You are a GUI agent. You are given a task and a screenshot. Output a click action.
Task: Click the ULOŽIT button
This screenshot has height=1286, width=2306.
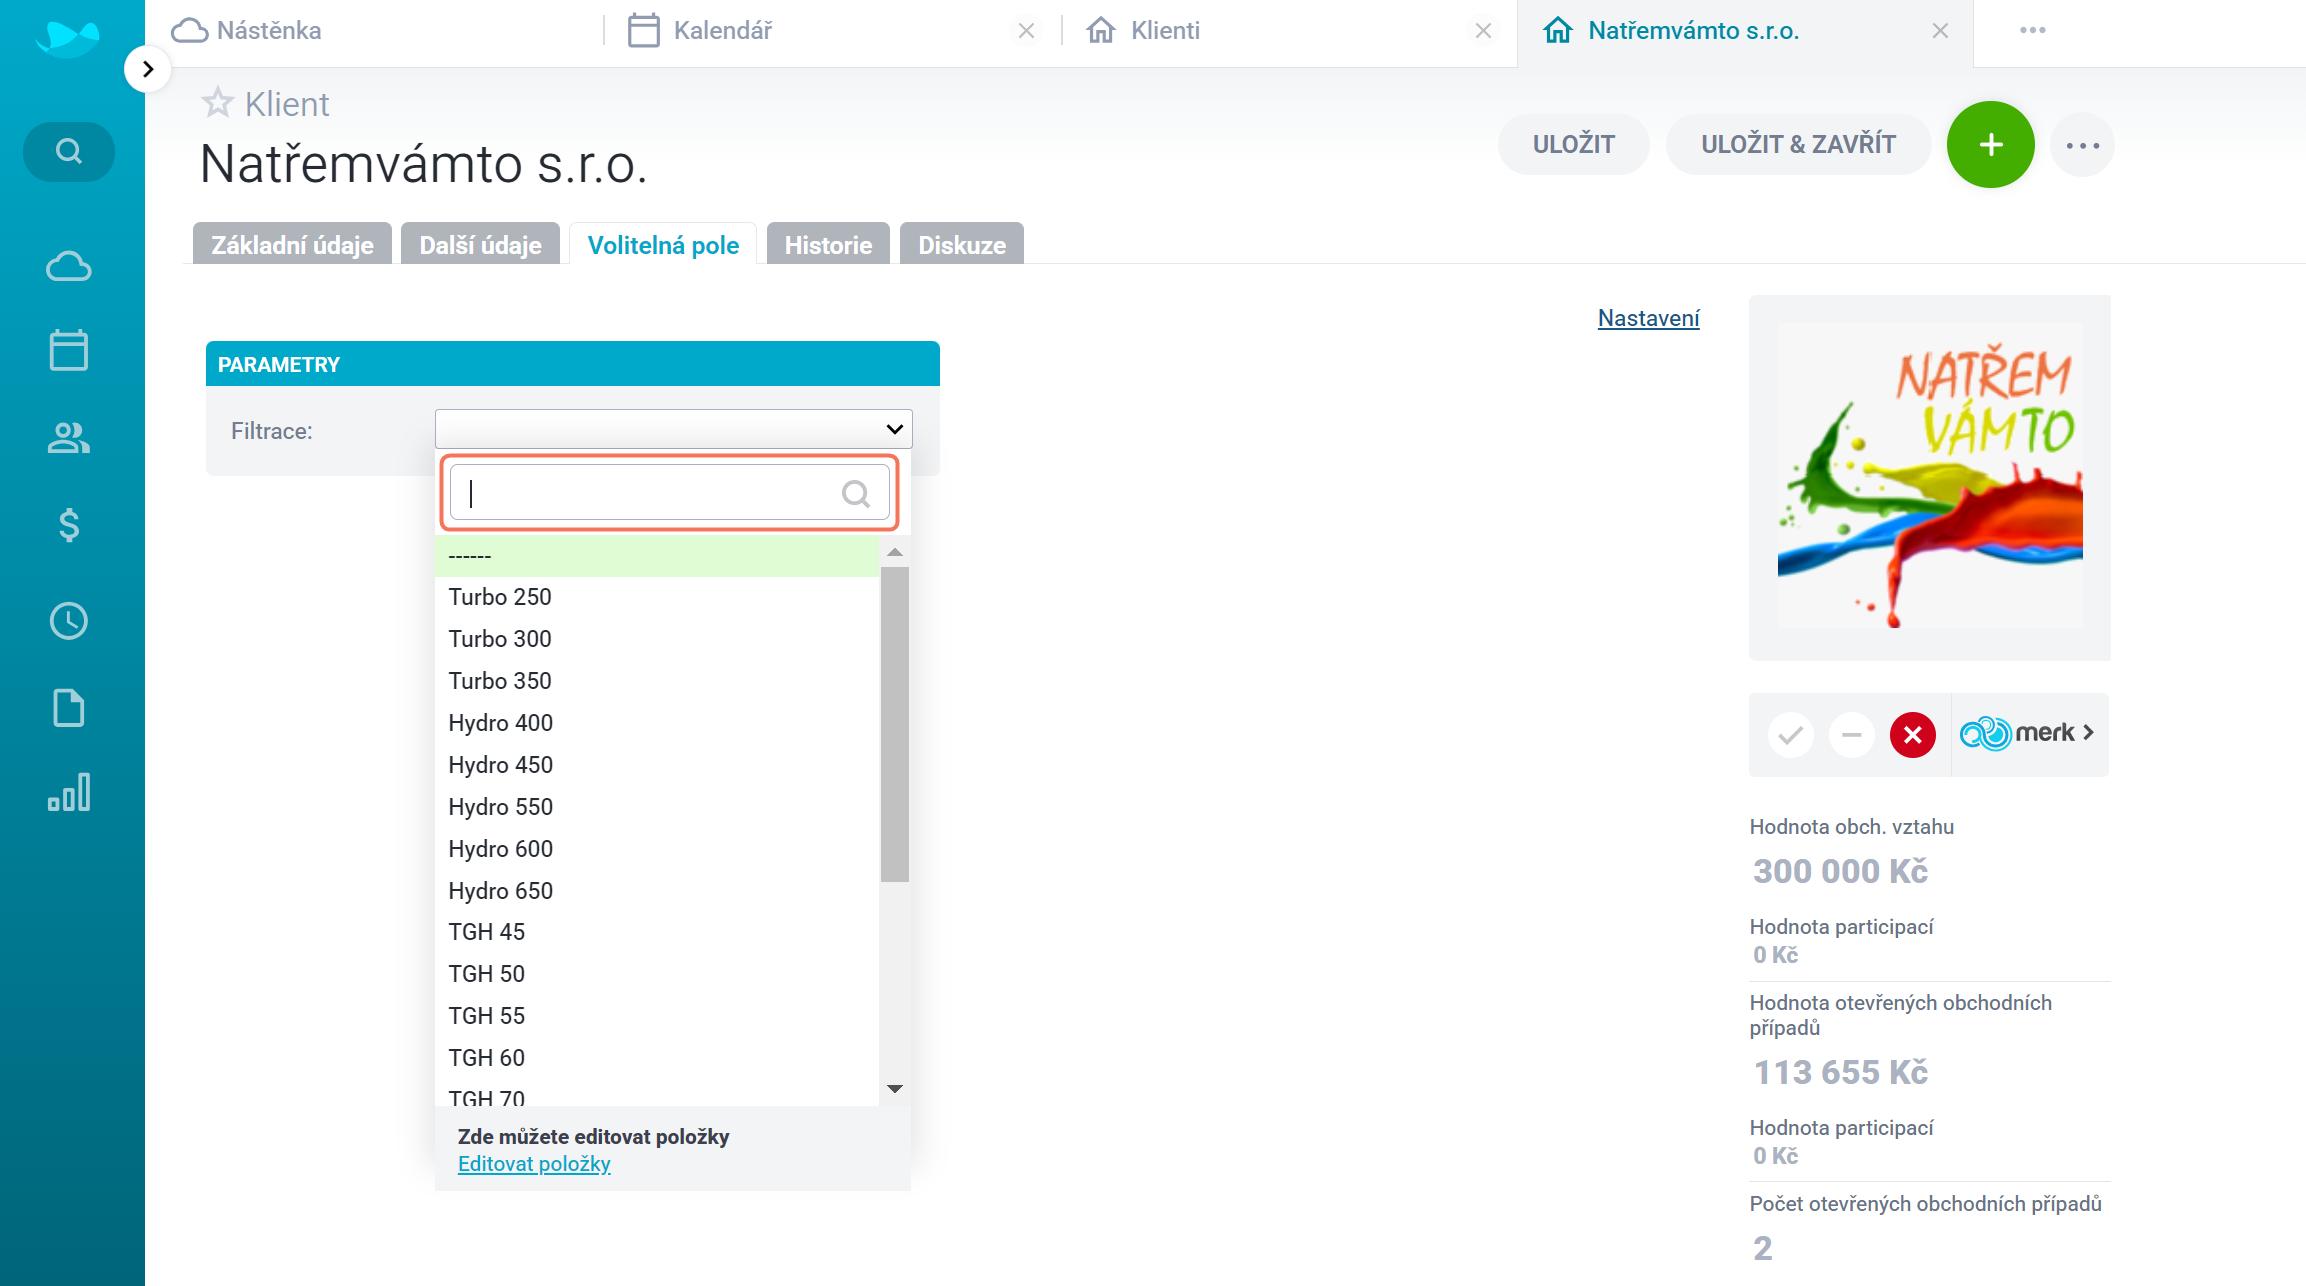[x=1573, y=144]
